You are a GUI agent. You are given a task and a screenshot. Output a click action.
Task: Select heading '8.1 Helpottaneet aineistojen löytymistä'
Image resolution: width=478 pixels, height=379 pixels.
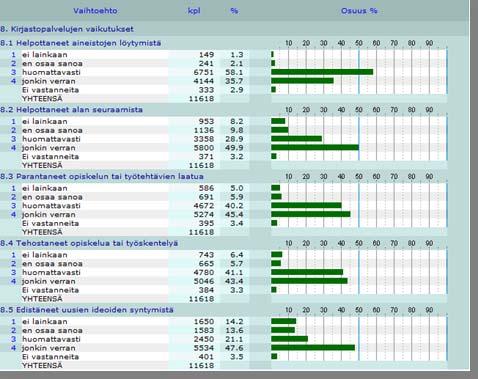(x=80, y=43)
